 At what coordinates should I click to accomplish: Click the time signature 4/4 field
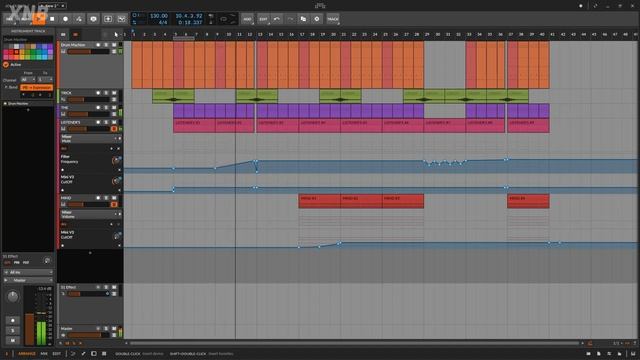[x=162, y=22]
